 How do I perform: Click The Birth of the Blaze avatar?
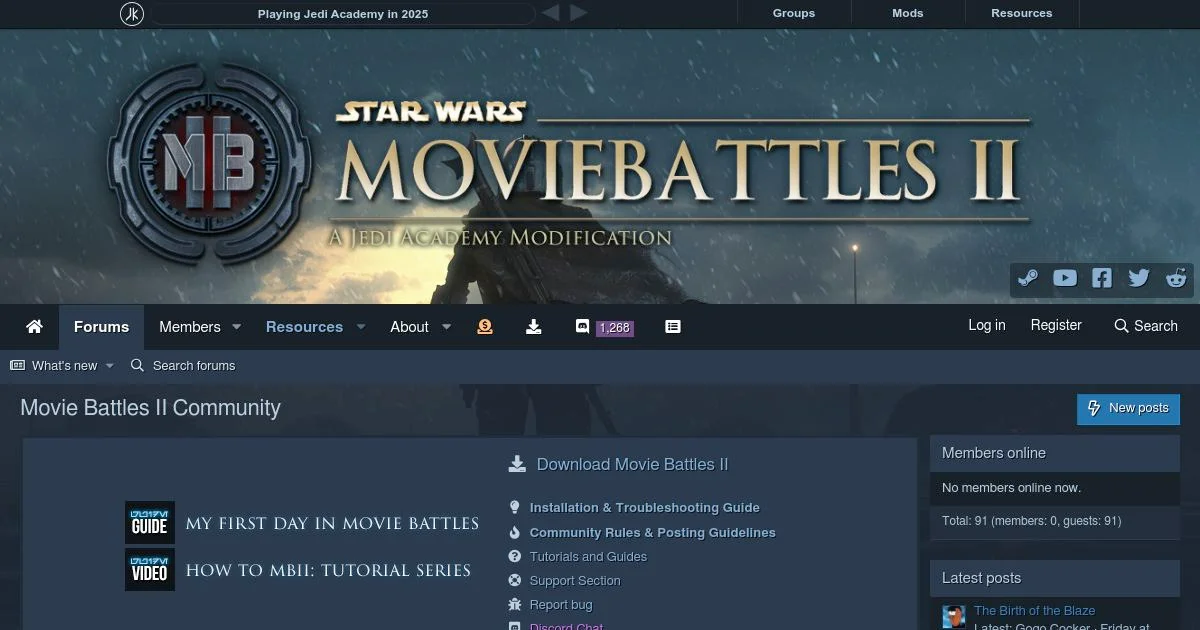(954, 617)
